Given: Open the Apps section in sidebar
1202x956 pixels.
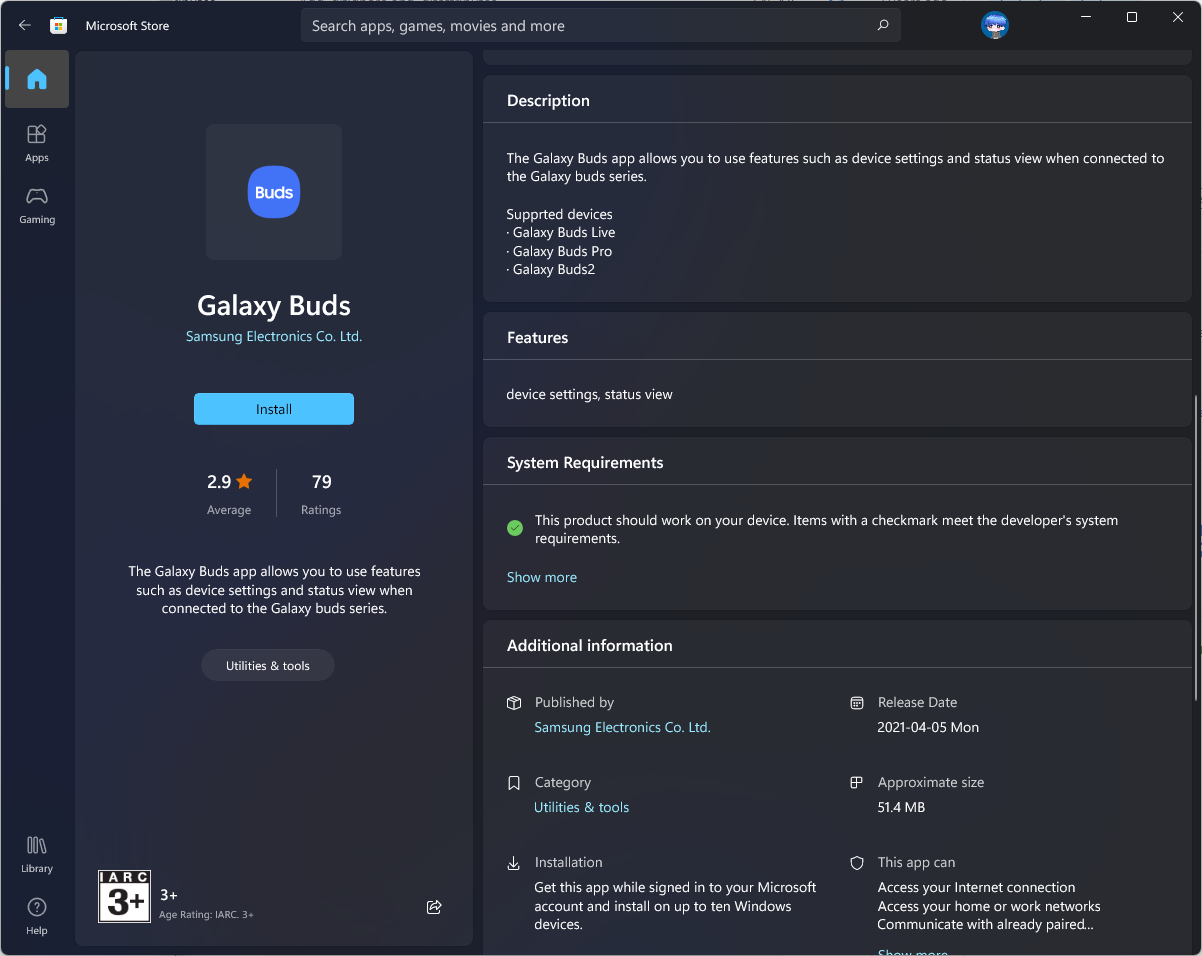Looking at the screenshot, I should (37, 143).
